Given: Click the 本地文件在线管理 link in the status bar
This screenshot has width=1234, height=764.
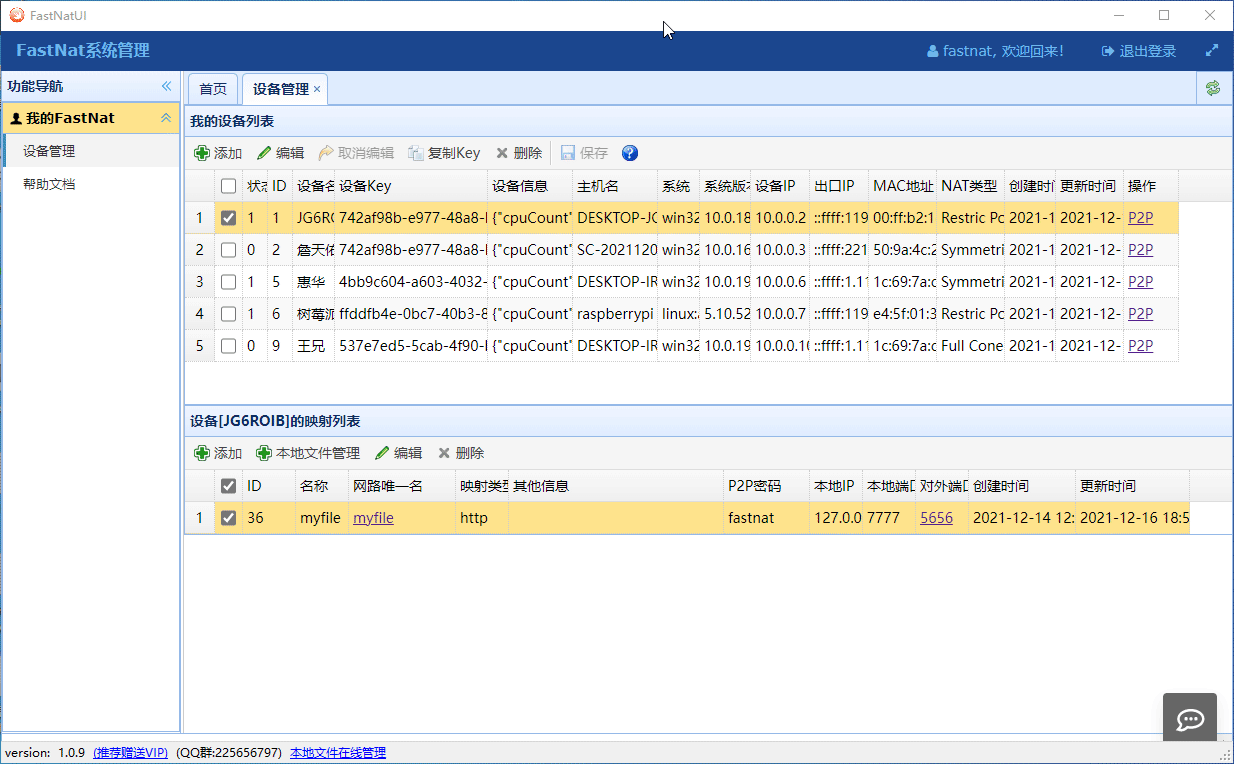Looking at the screenshot, I should tap(337, 753).
